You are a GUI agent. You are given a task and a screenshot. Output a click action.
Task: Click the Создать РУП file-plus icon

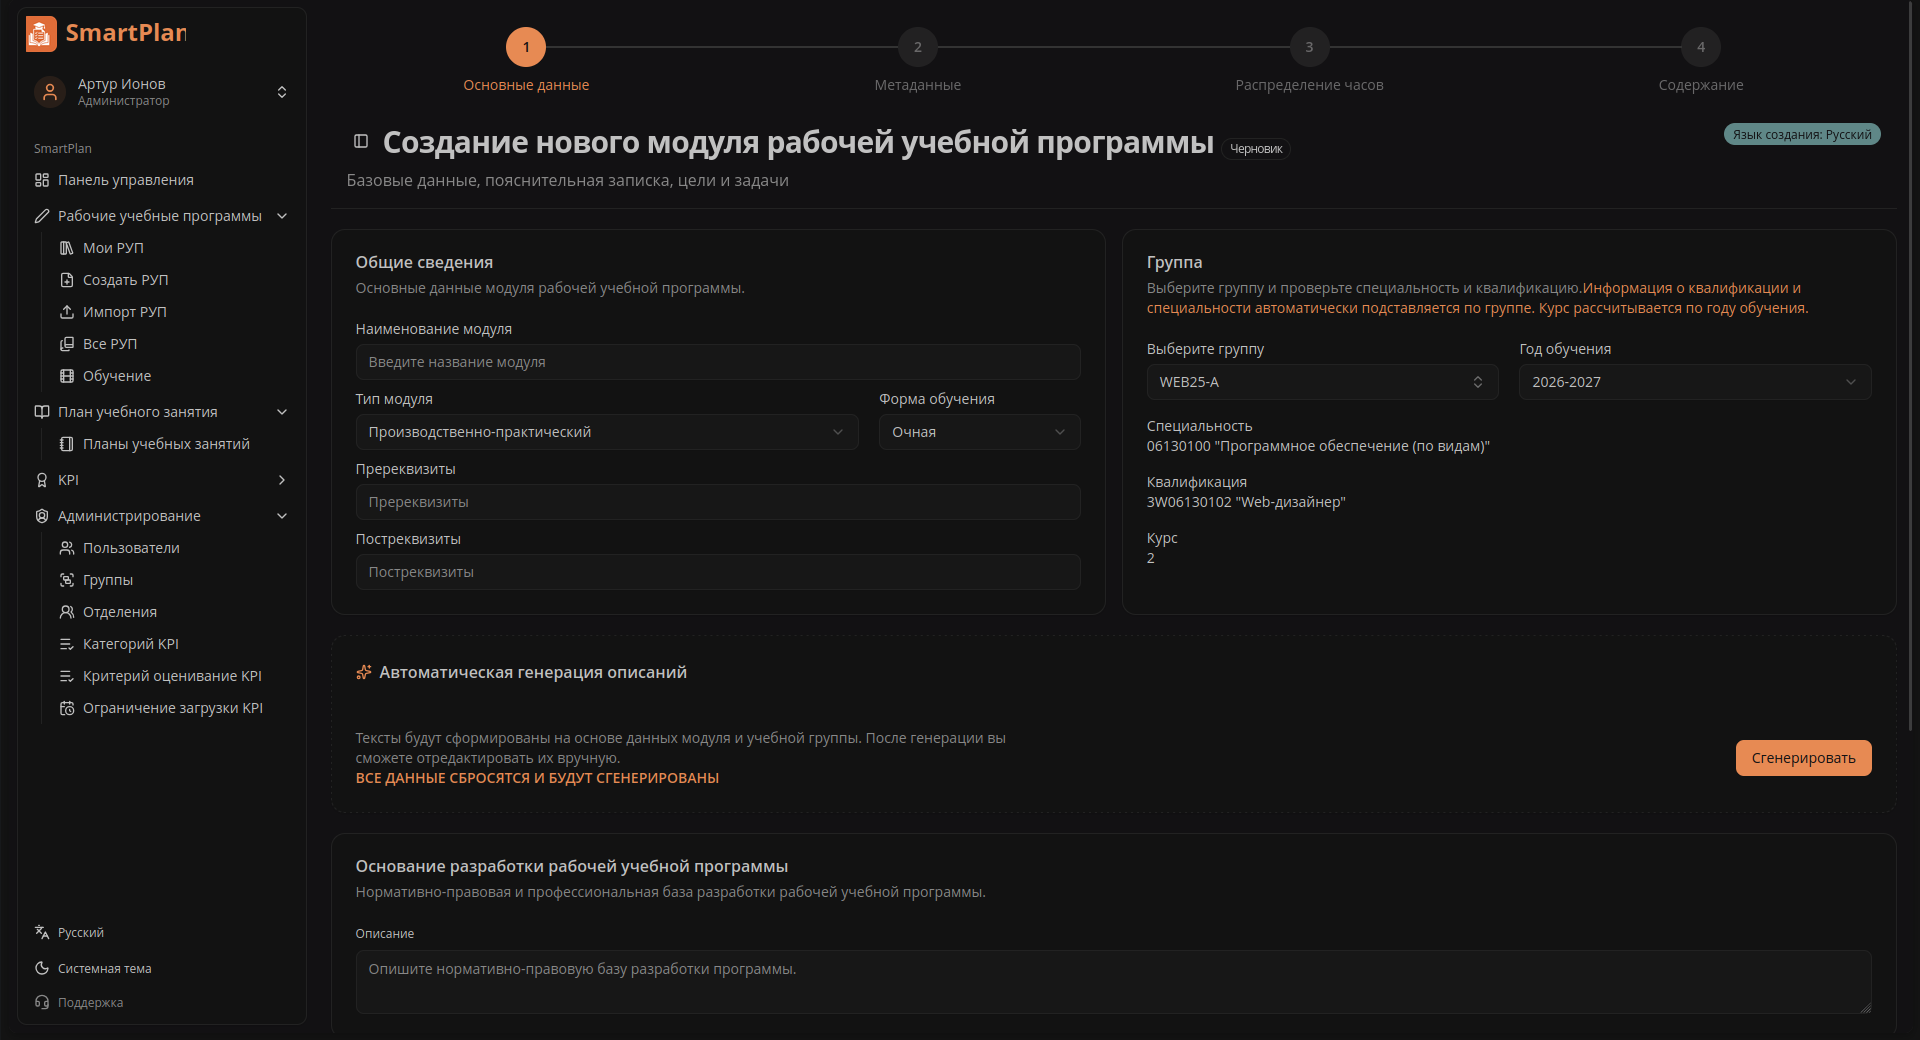(x=67, y=280)
